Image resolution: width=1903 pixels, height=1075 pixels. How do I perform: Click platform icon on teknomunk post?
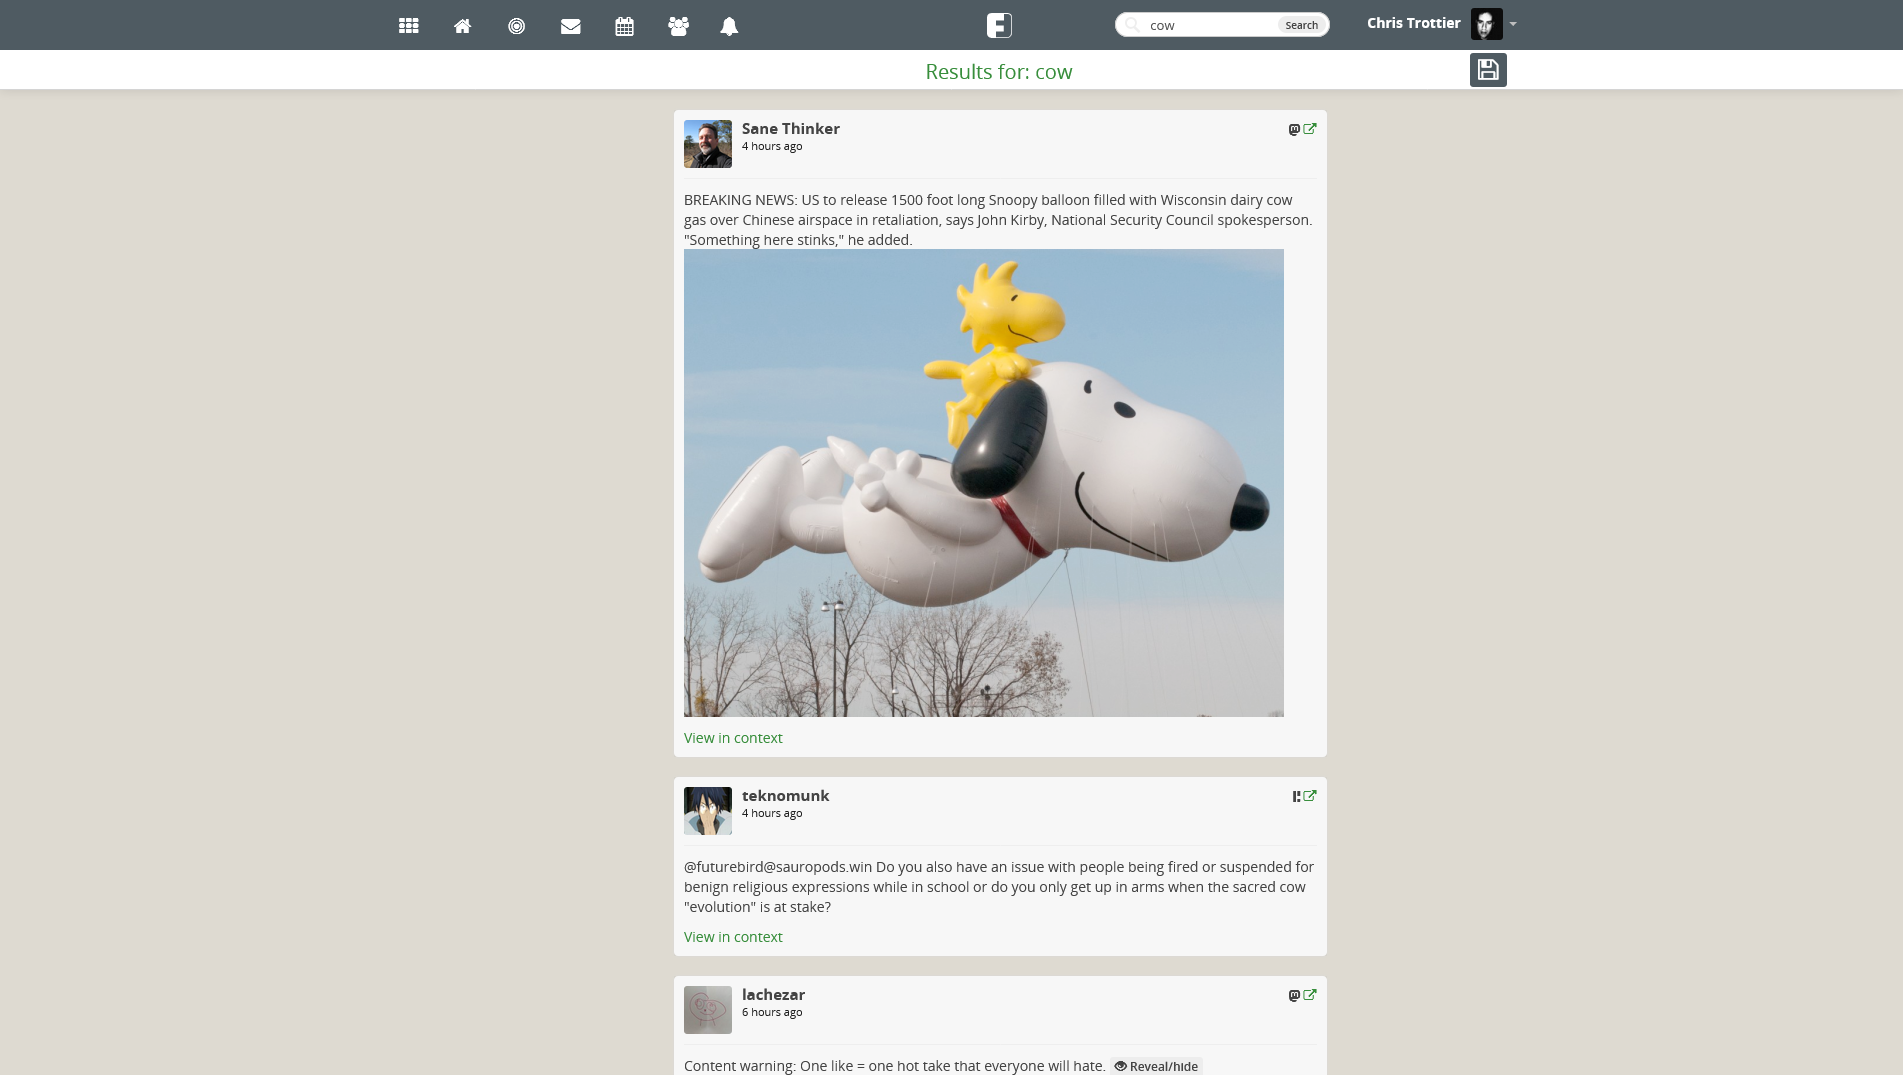1296,796
